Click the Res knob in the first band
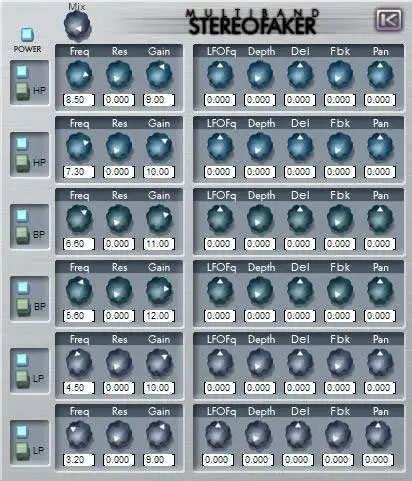Screen dimensions: 412x481 coord(119,75)
